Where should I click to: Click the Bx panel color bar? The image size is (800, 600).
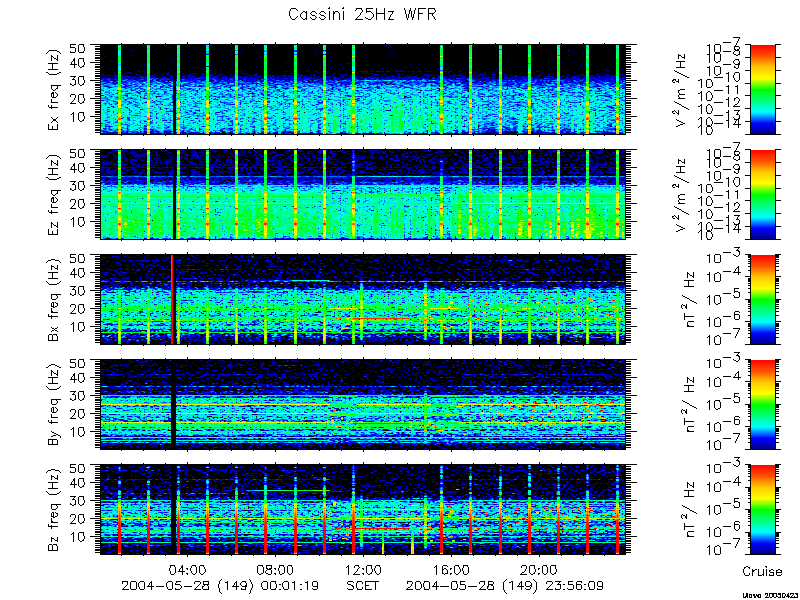pos(762,299)
